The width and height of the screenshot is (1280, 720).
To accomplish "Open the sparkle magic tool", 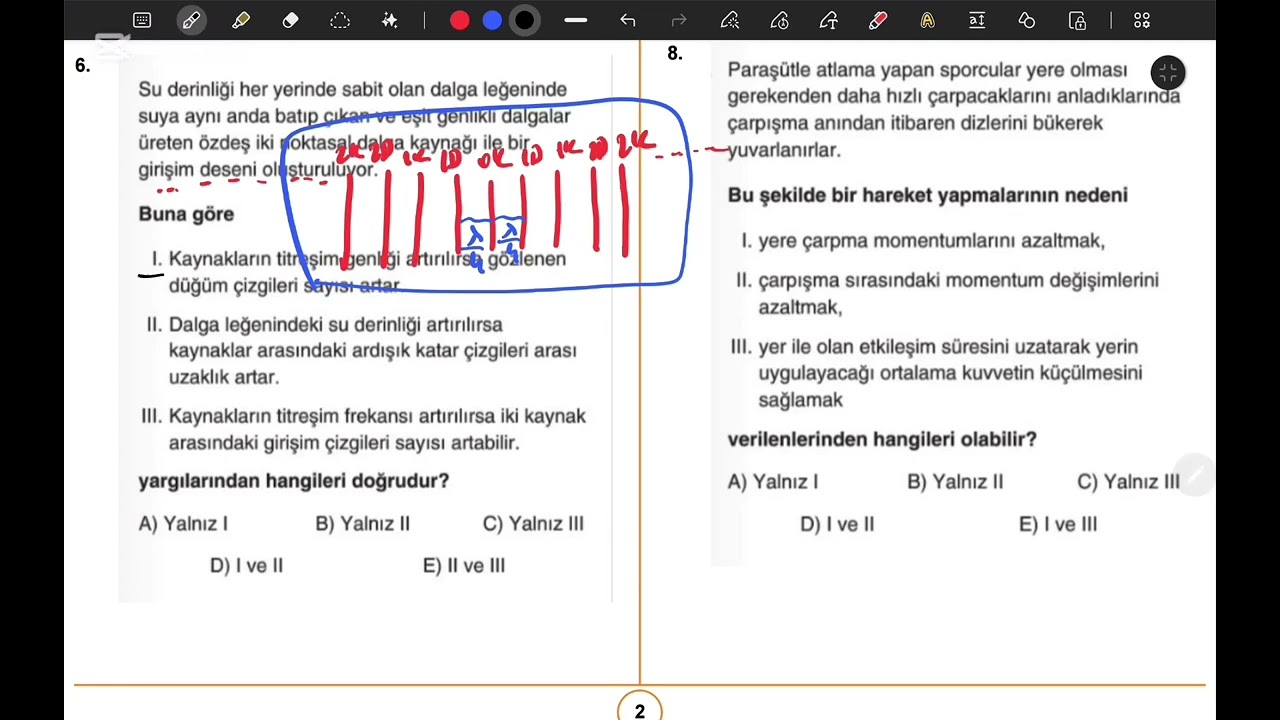I will coord(390,20).
